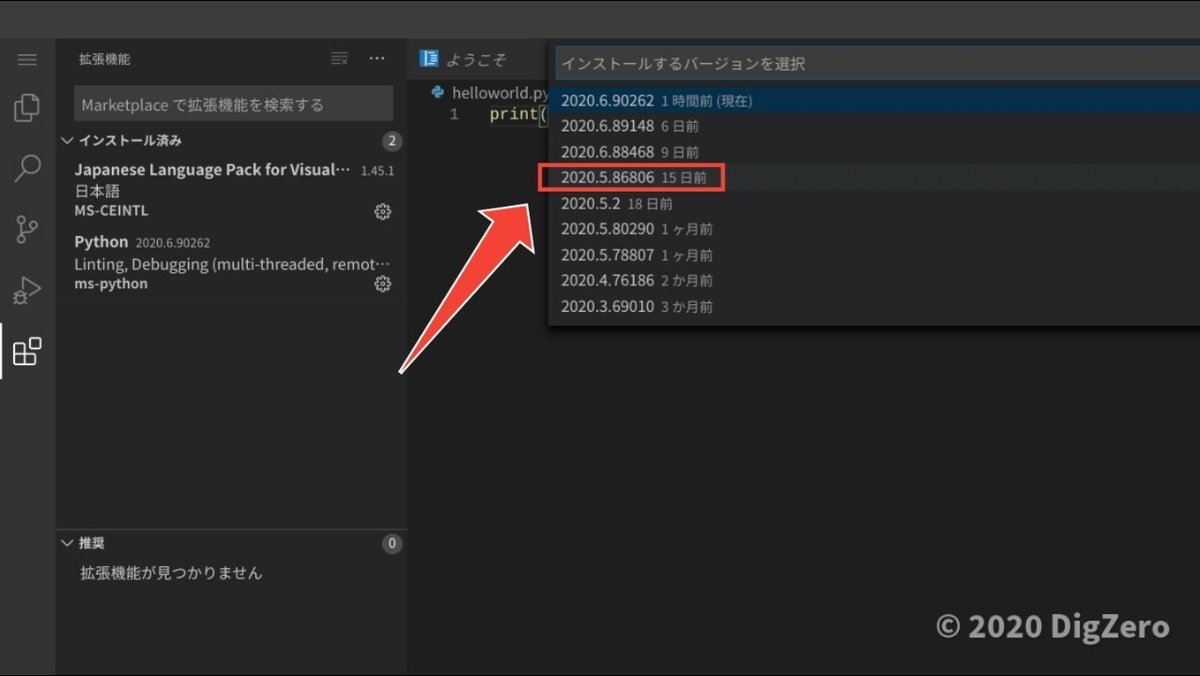The width and height of the screenshot is (1200, 676).
Task: Choose version 2020.5.78807
Action: 875,255
